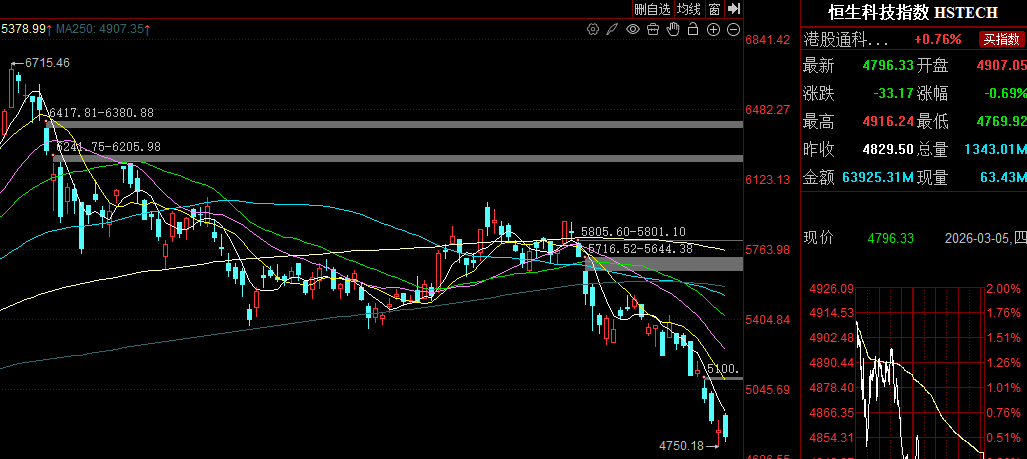Viewport: 1027px width, 459px height.
Task: Toggle chart visibility eye icon
Action: click(x=633, y=29)
